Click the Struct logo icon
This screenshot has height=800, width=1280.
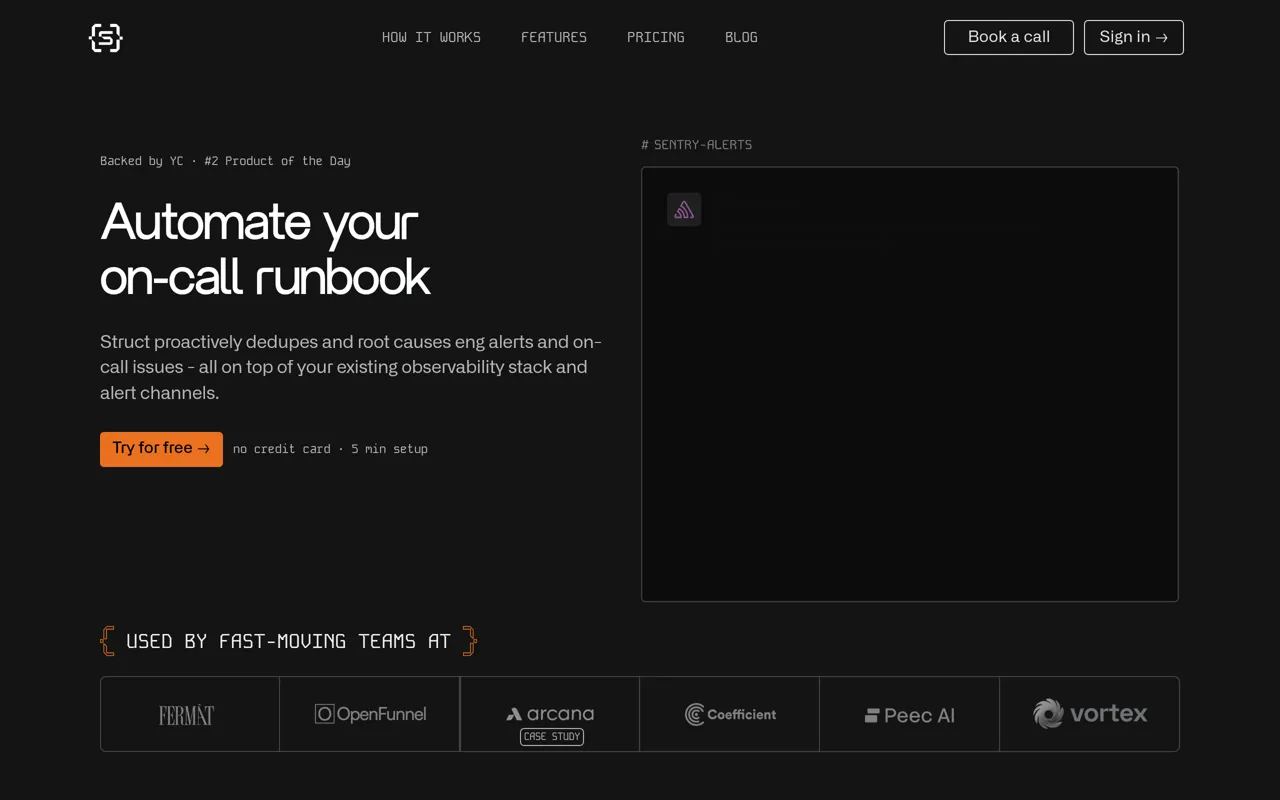105,38
